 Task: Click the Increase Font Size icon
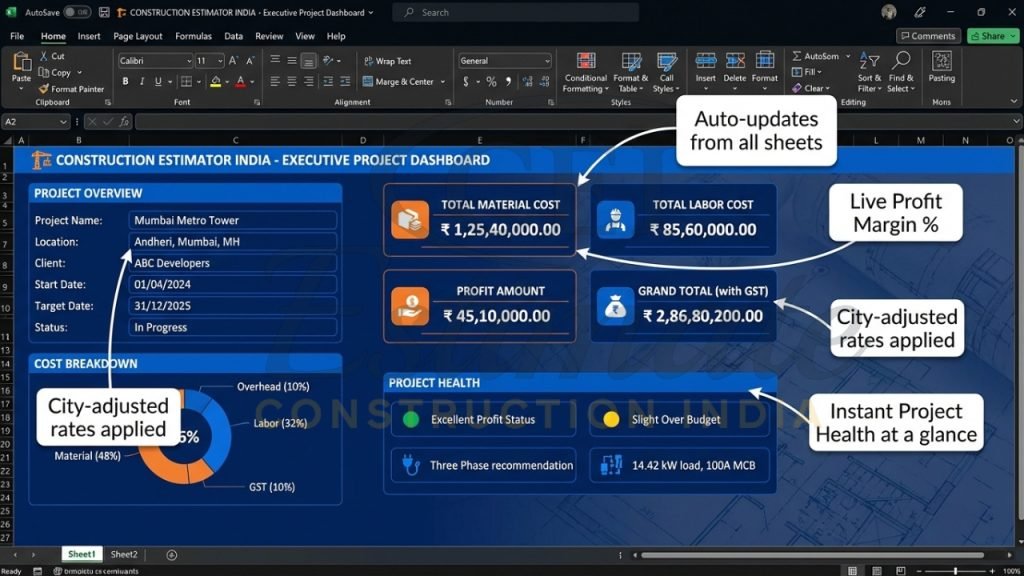tap(233, 61)
